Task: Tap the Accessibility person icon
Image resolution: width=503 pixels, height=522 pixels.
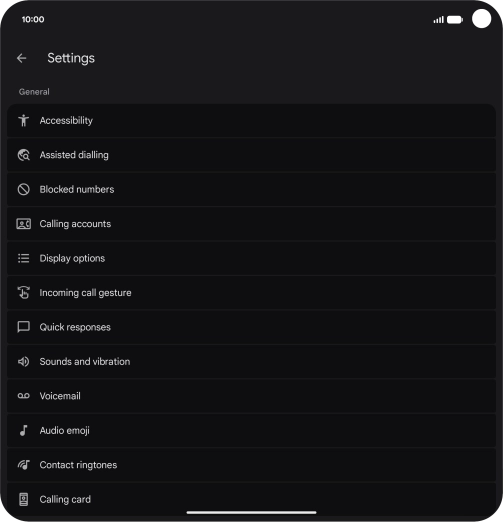Action: click(x=24, y=121)
